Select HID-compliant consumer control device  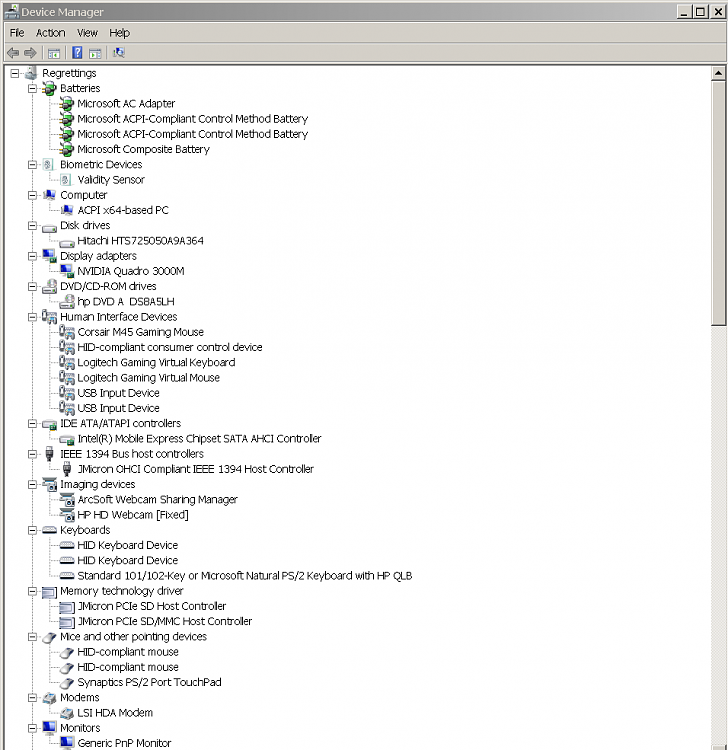[170, 347]
